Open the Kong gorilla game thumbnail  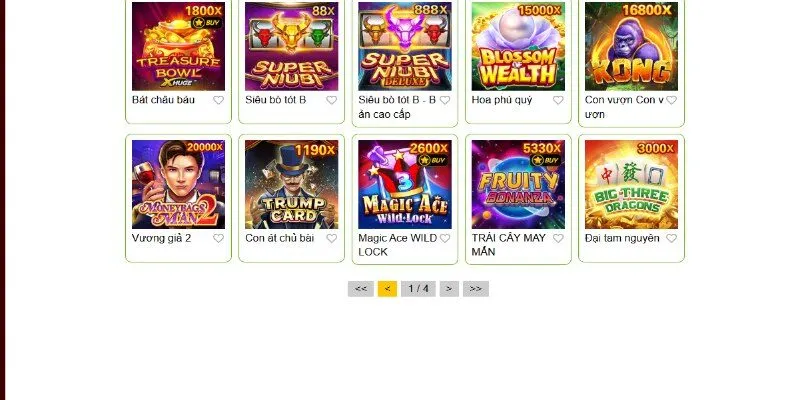click(631, 46)
